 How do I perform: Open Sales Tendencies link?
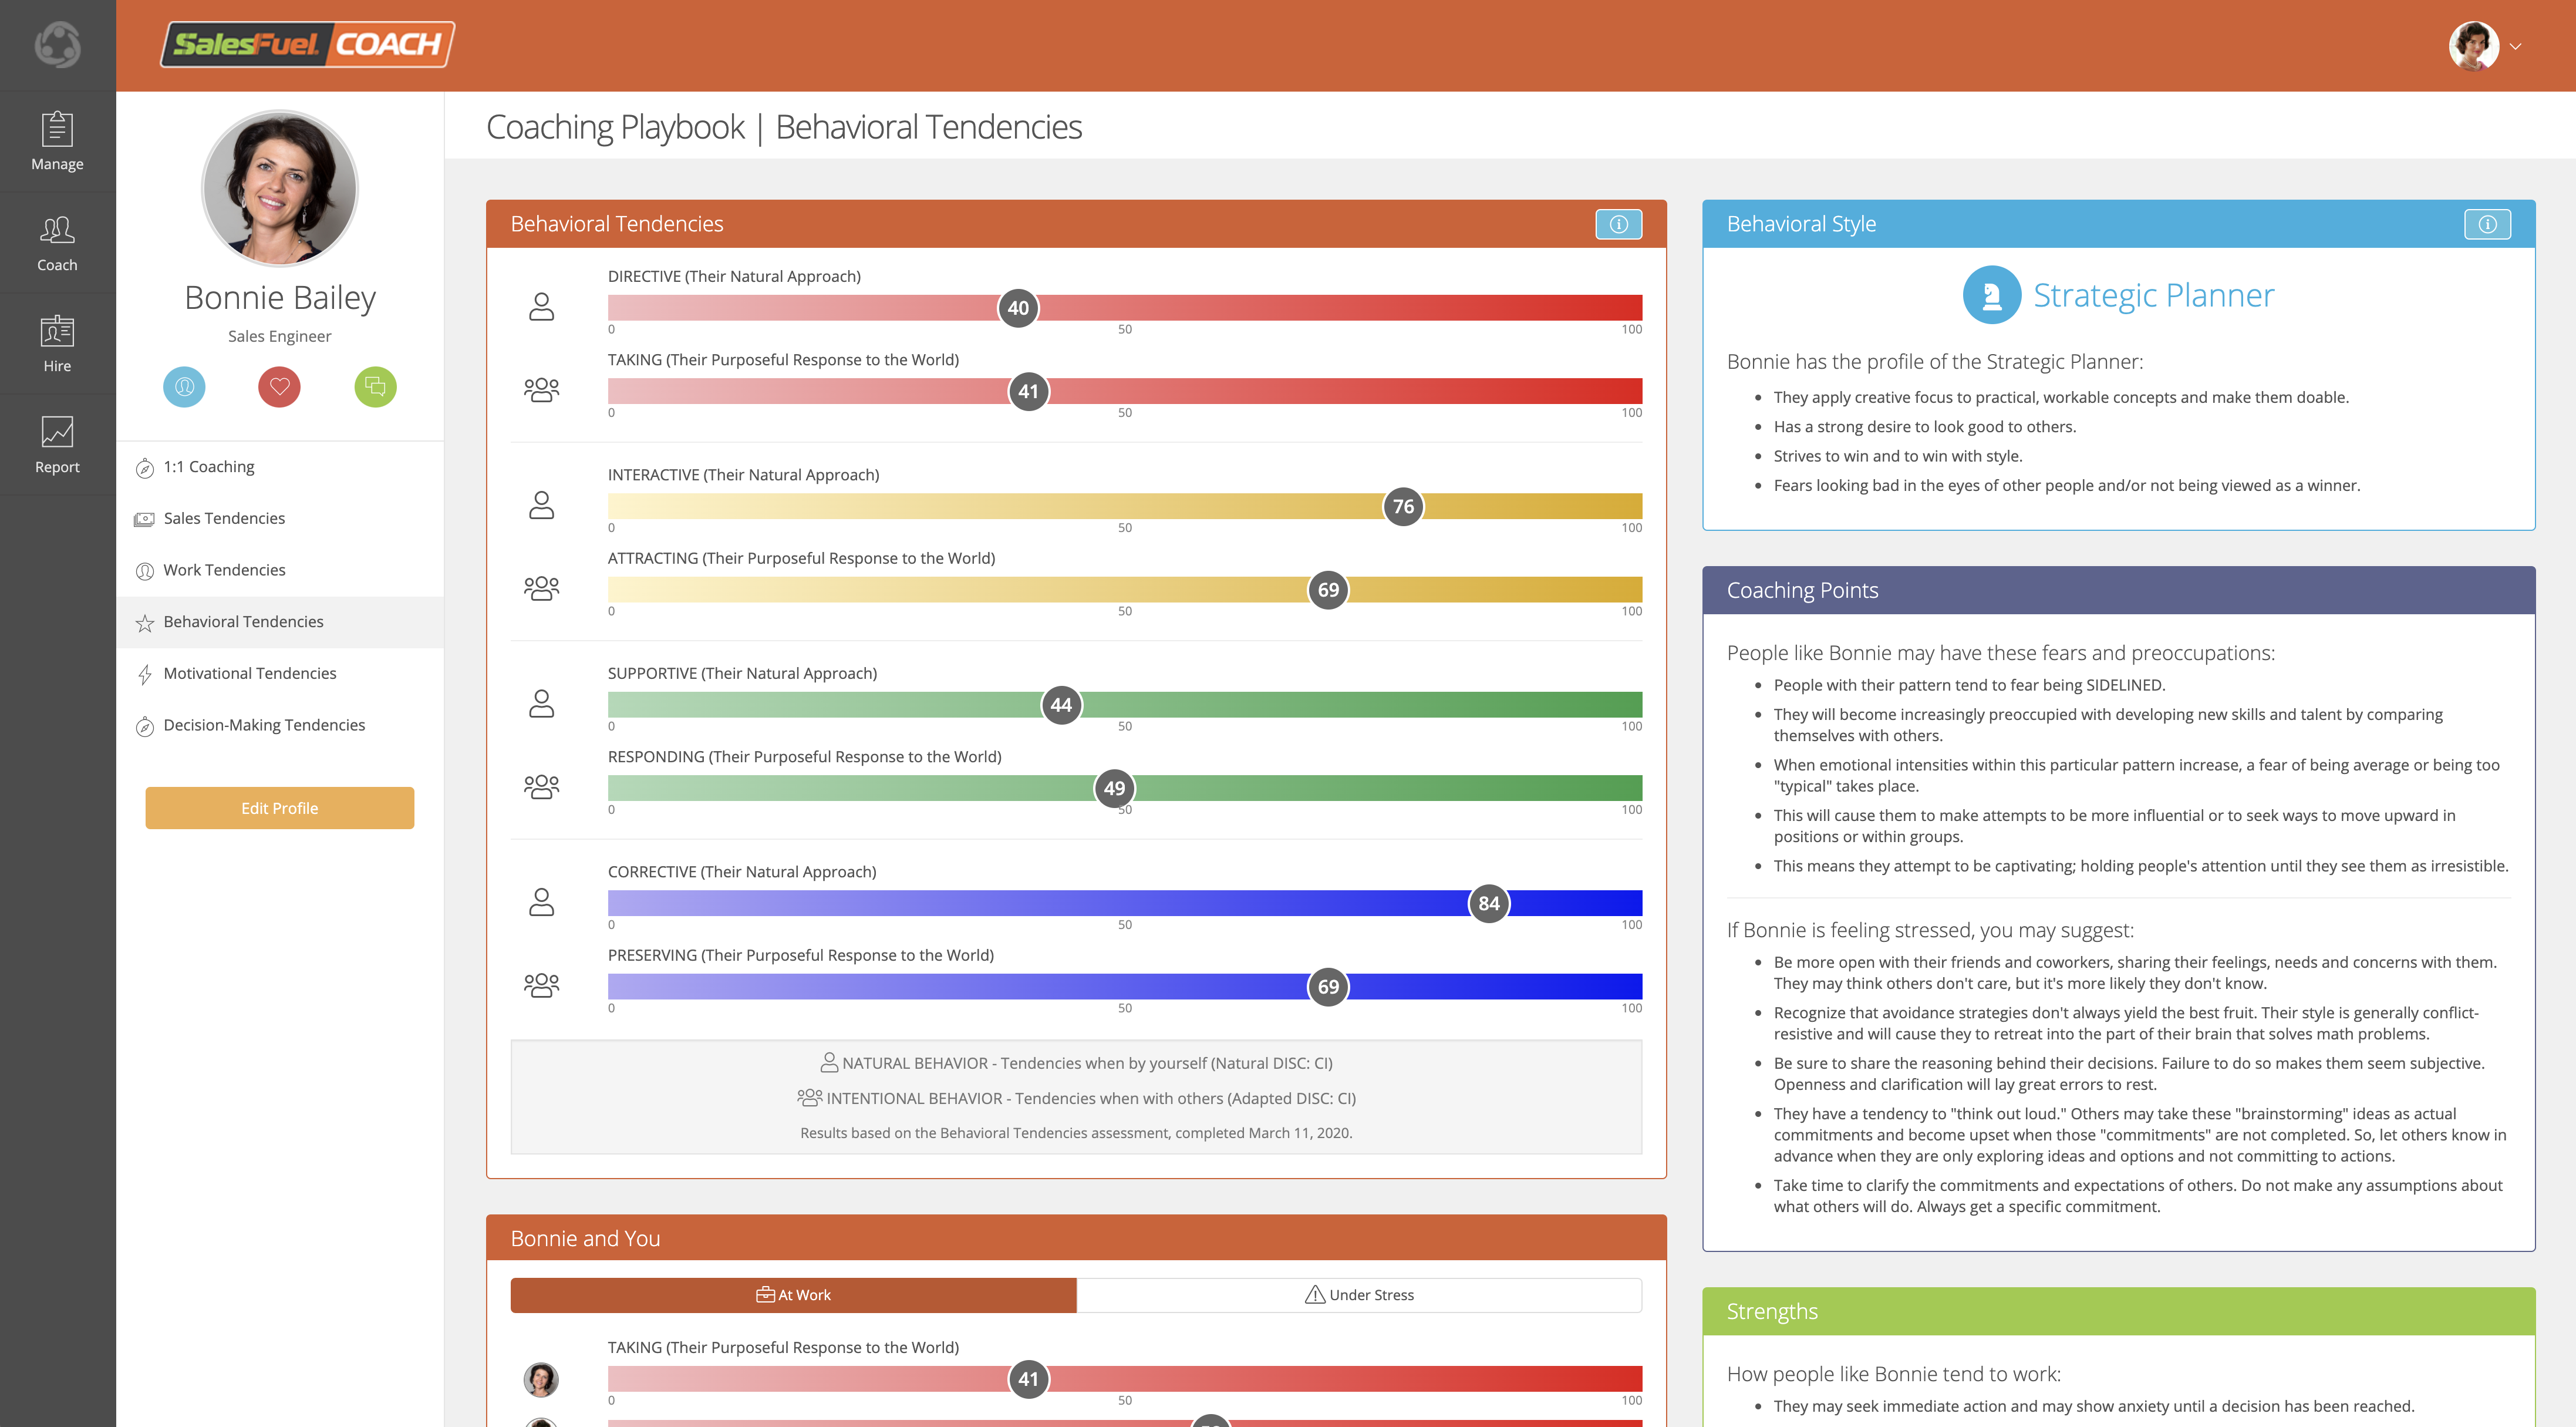pyautogui.click(x=224, y=518)
